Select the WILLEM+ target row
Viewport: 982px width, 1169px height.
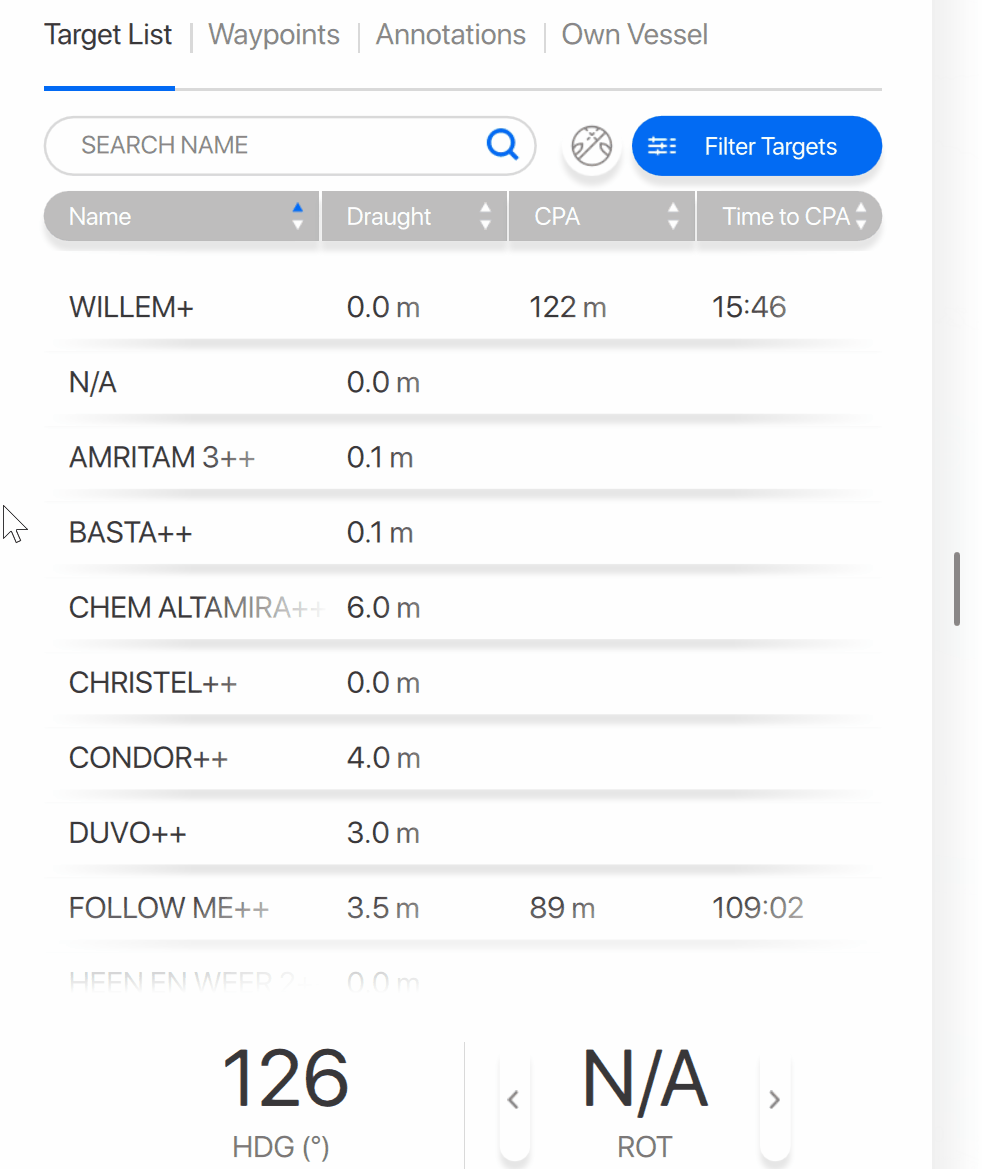coord(460,307)
